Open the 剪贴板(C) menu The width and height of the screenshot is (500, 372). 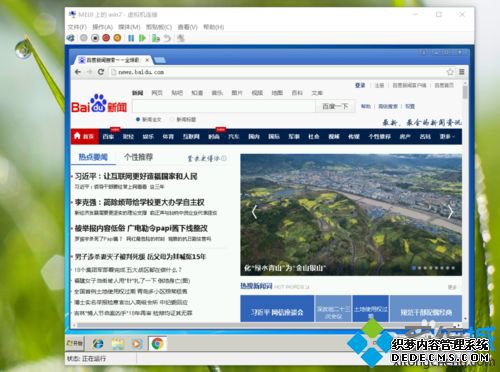(159, 27)
